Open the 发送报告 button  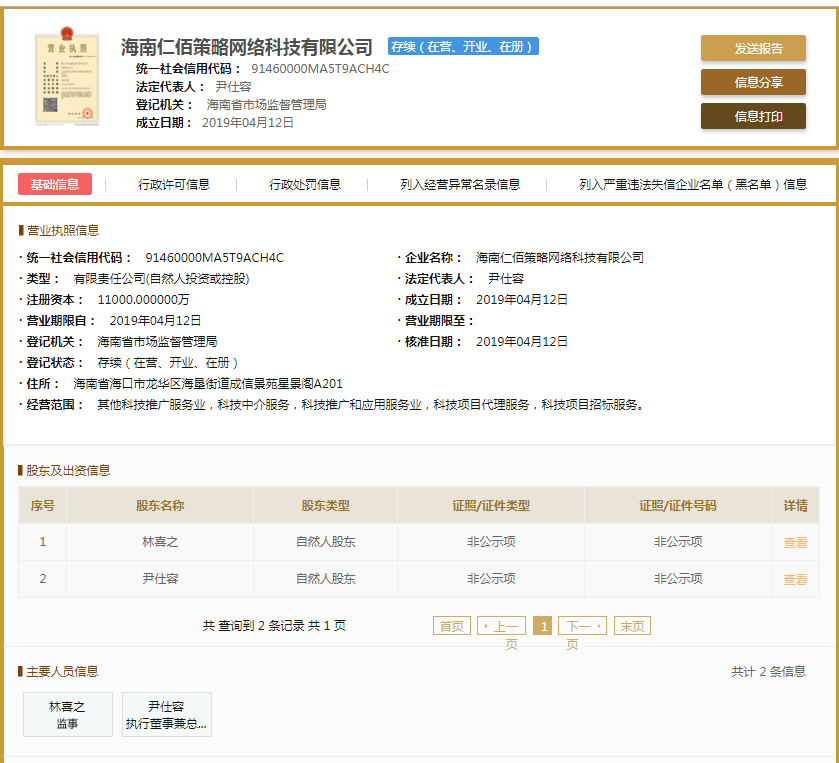755,48
